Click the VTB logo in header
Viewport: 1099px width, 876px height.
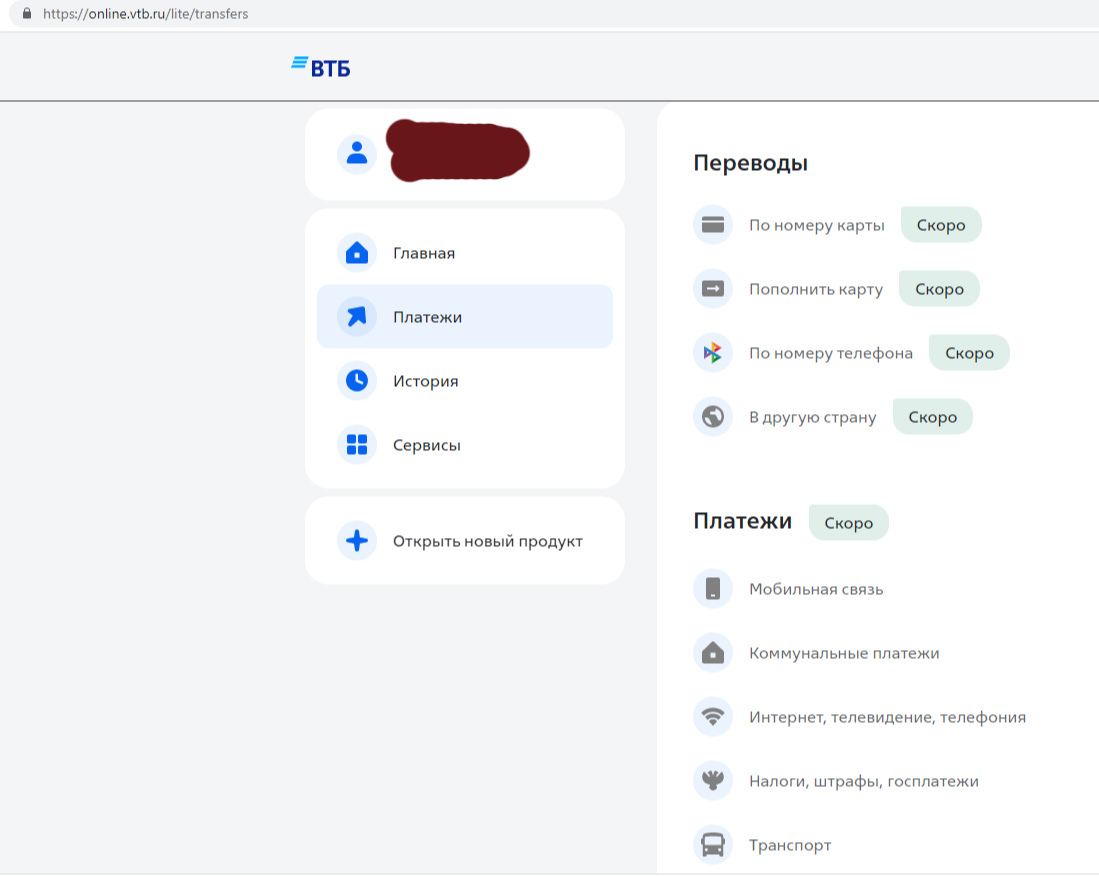321,67
